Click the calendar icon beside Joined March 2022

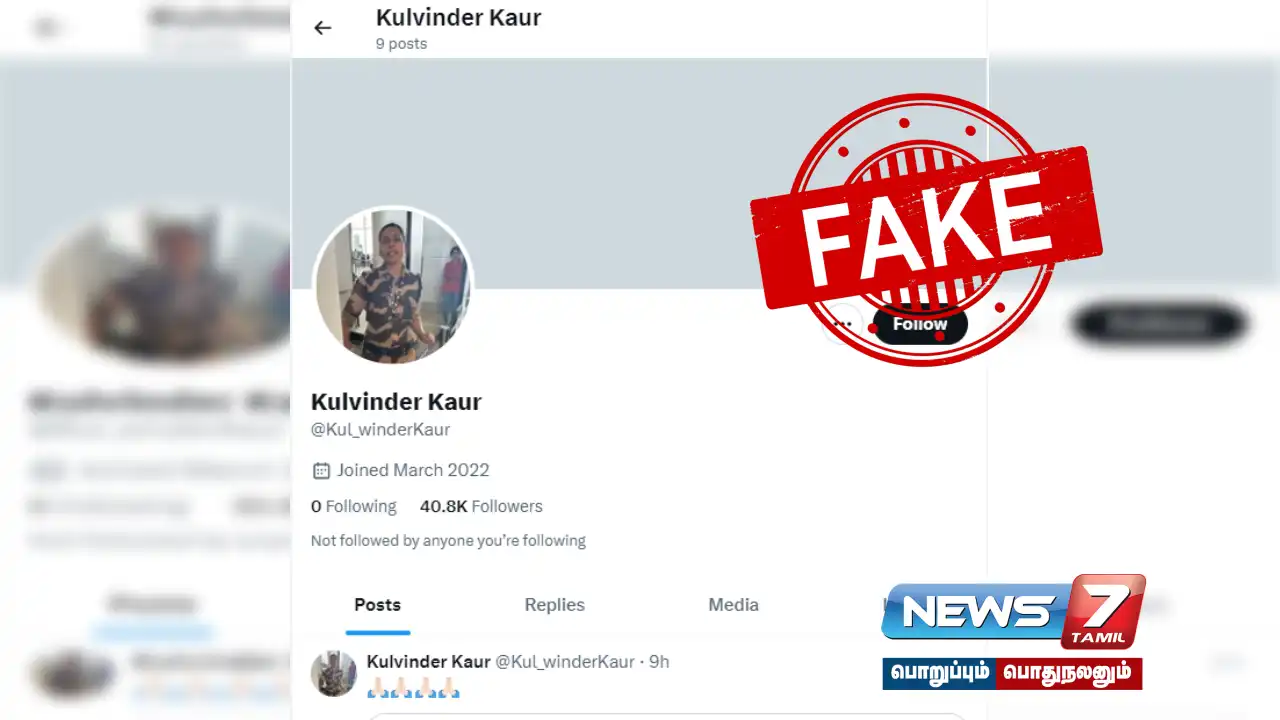321,470
